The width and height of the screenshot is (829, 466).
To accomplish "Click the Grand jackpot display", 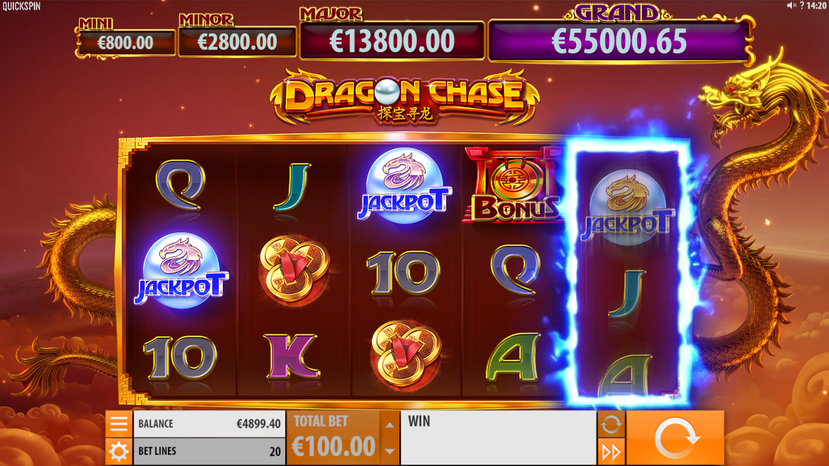I will [x=619, y=42].
